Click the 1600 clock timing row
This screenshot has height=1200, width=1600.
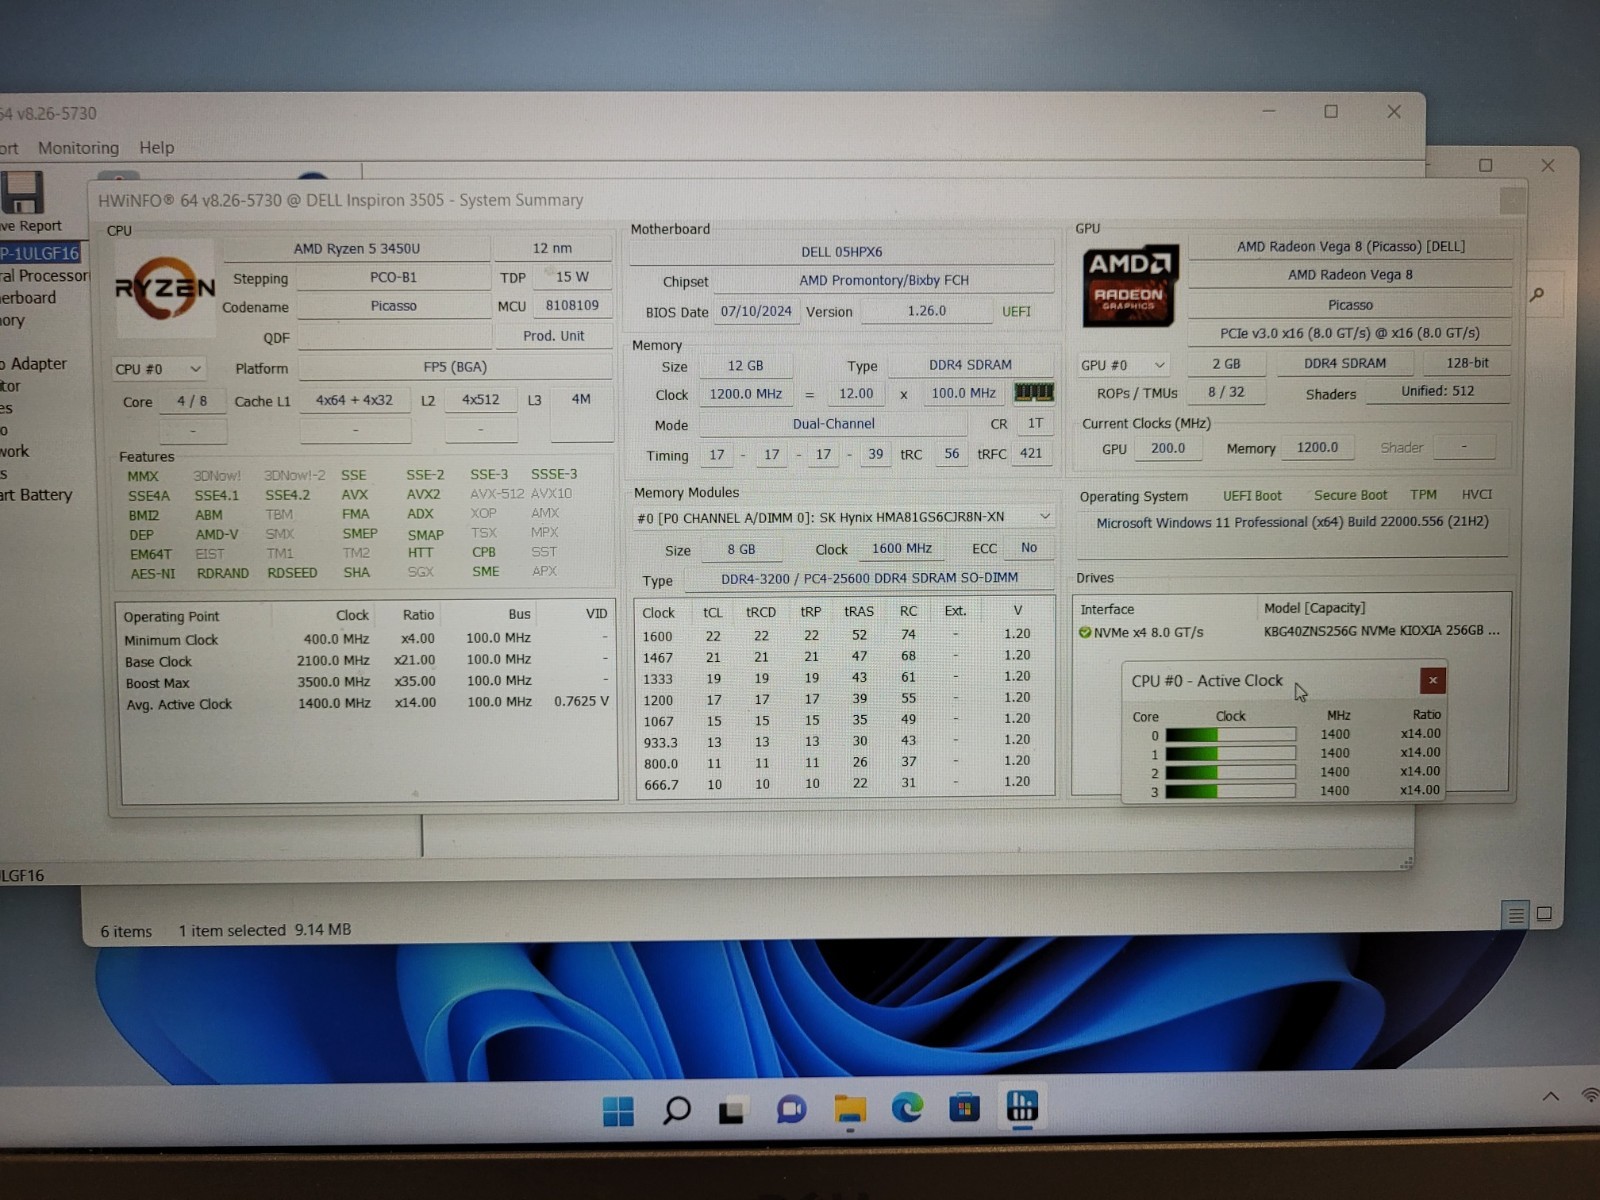tap(844, 635)
